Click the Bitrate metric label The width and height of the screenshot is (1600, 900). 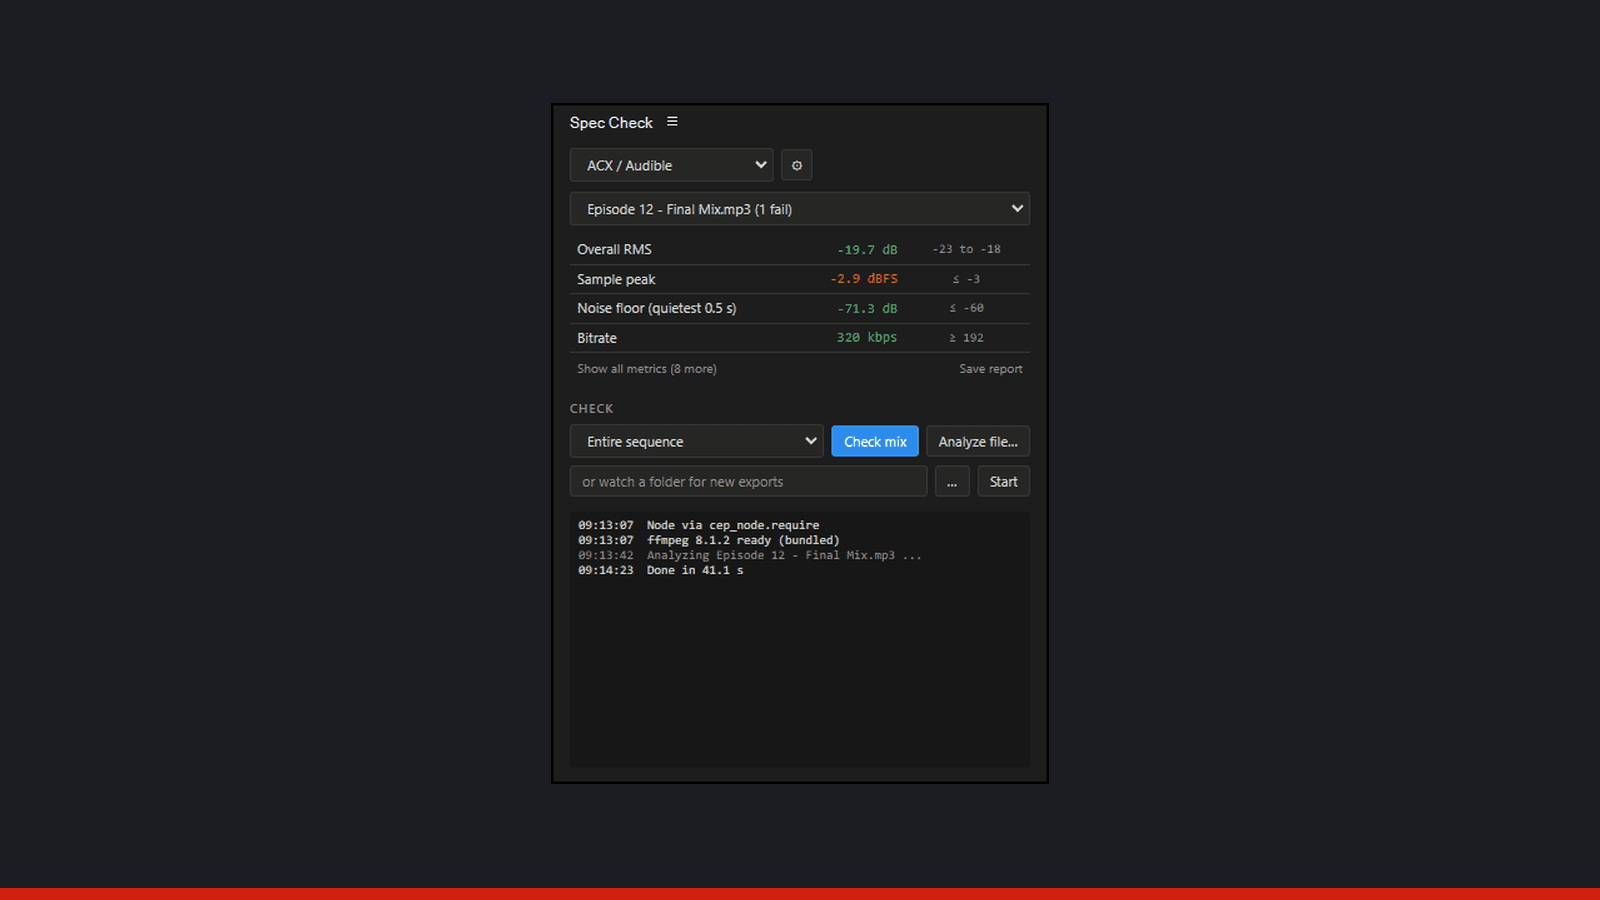pyautogui.click(x=597, y=338)
